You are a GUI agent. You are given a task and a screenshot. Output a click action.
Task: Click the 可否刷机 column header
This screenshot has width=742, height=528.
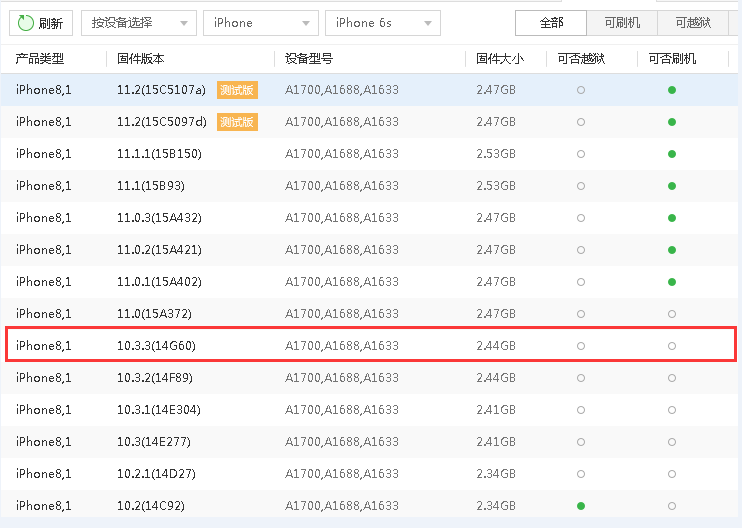[x=672, y=59]
